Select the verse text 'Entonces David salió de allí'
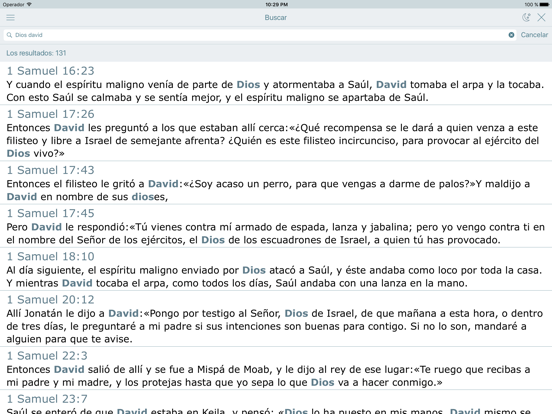552x414 pixels. (268, 376)
